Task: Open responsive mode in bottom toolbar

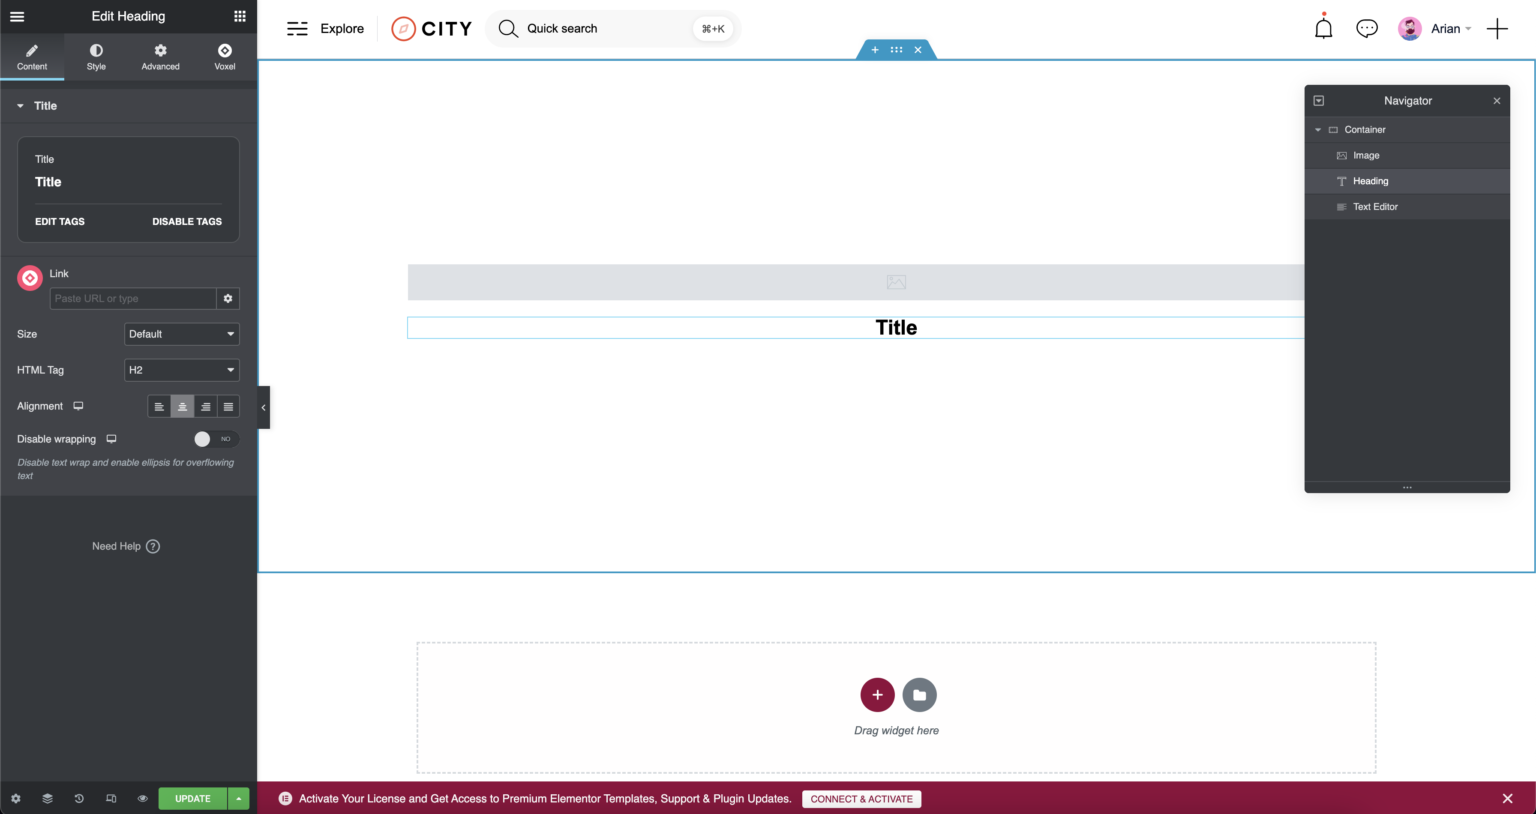Action: (111, 799)
